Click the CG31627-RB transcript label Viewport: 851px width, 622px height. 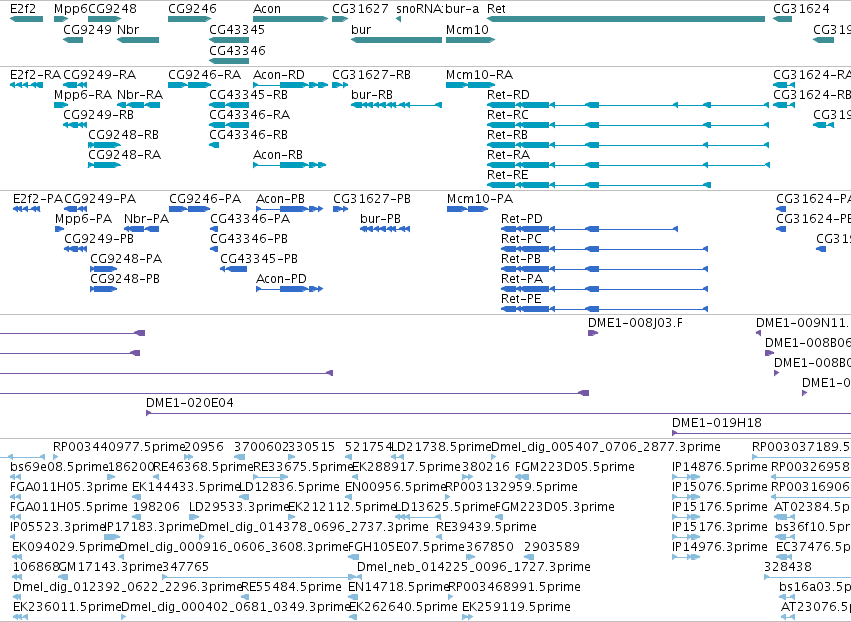(371, 74)
